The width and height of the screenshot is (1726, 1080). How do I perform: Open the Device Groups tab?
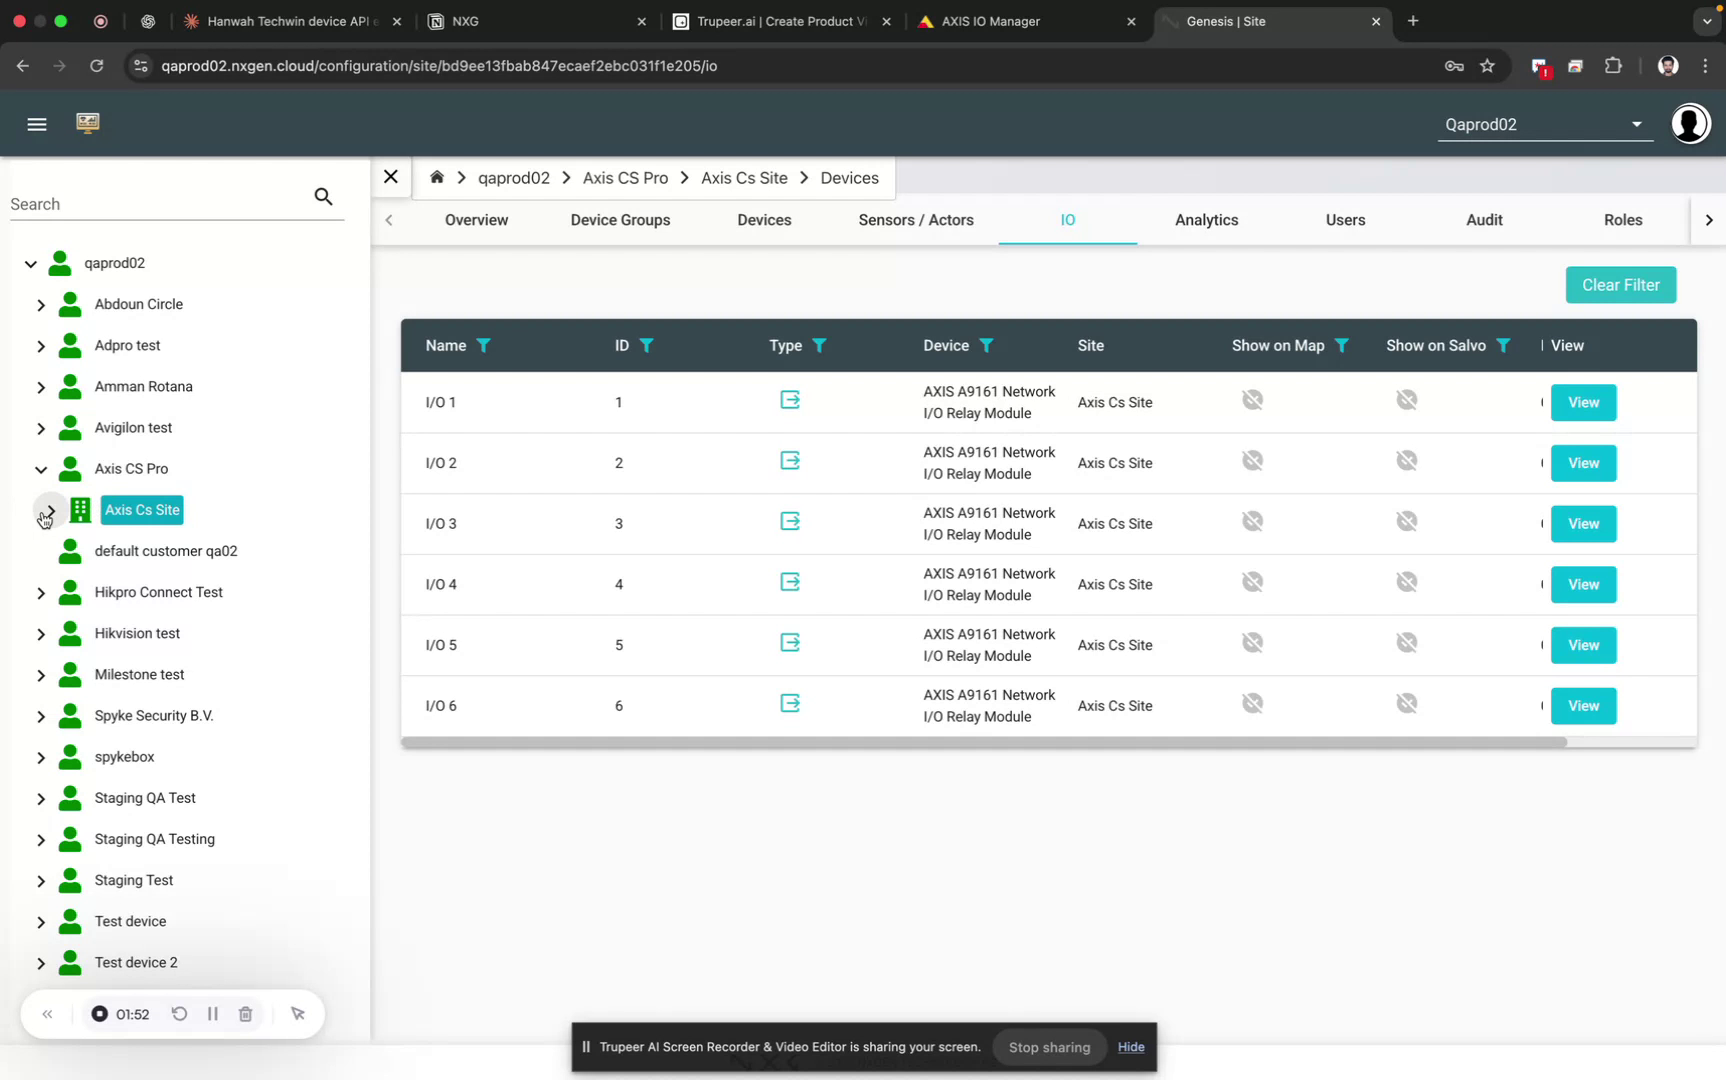620,220
